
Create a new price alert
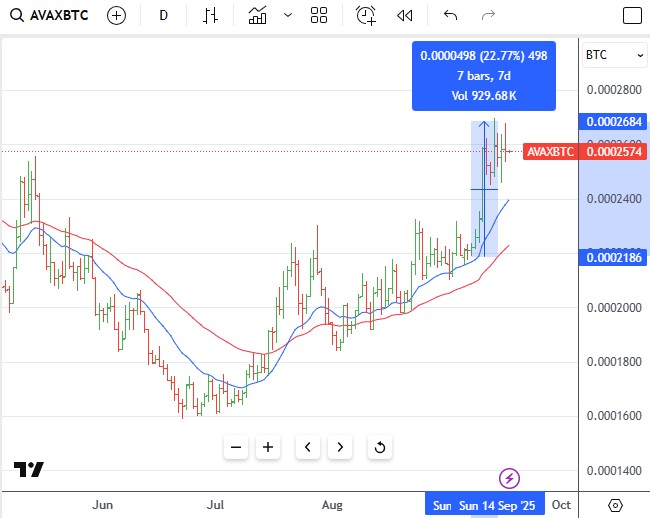(366, 16)
